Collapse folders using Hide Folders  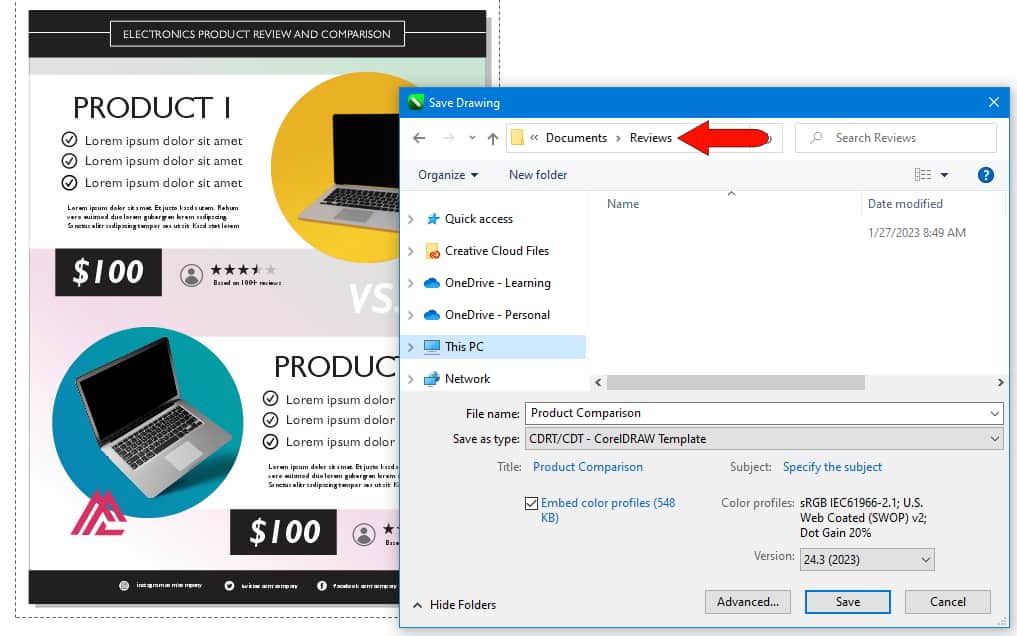coord(454,605)
